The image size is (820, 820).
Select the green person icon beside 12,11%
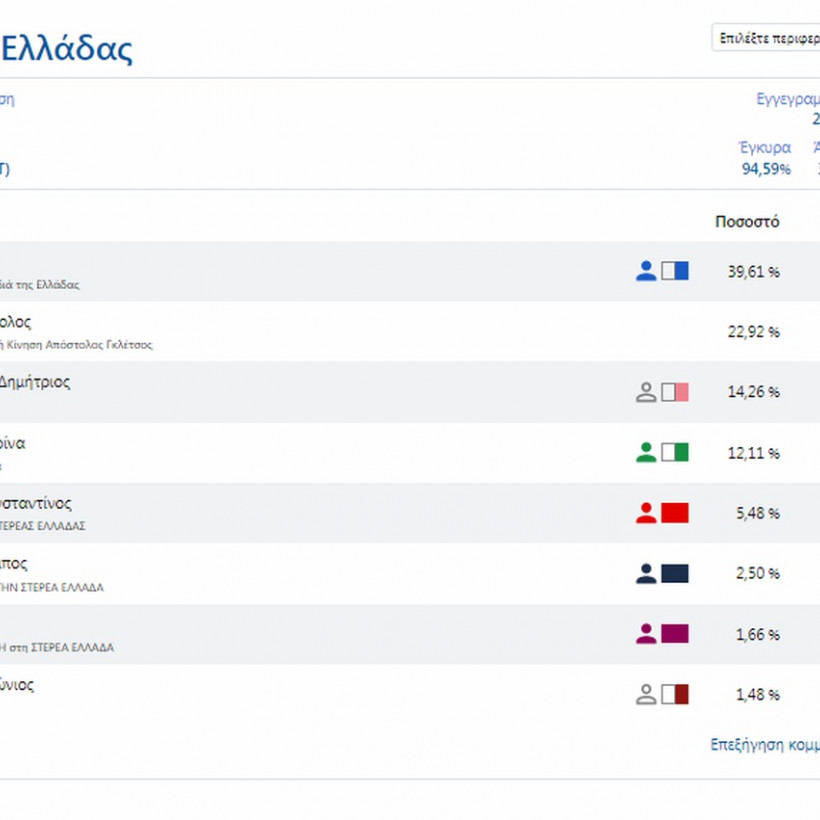click(646, 453)
